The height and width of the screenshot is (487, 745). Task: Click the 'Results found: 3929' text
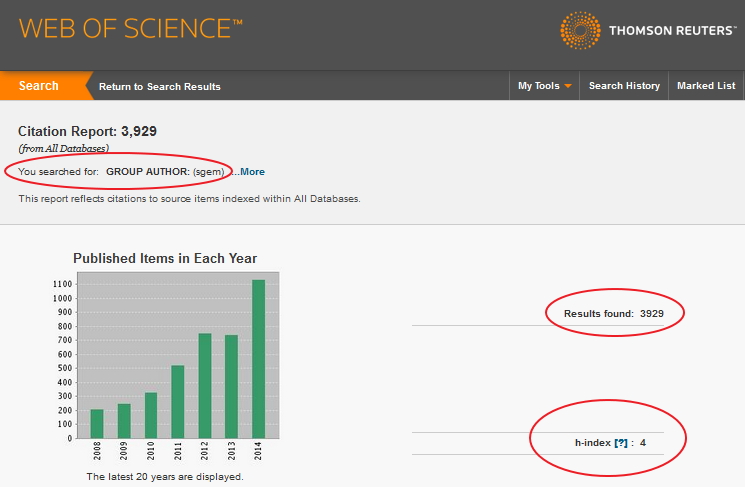click(613, 314)
